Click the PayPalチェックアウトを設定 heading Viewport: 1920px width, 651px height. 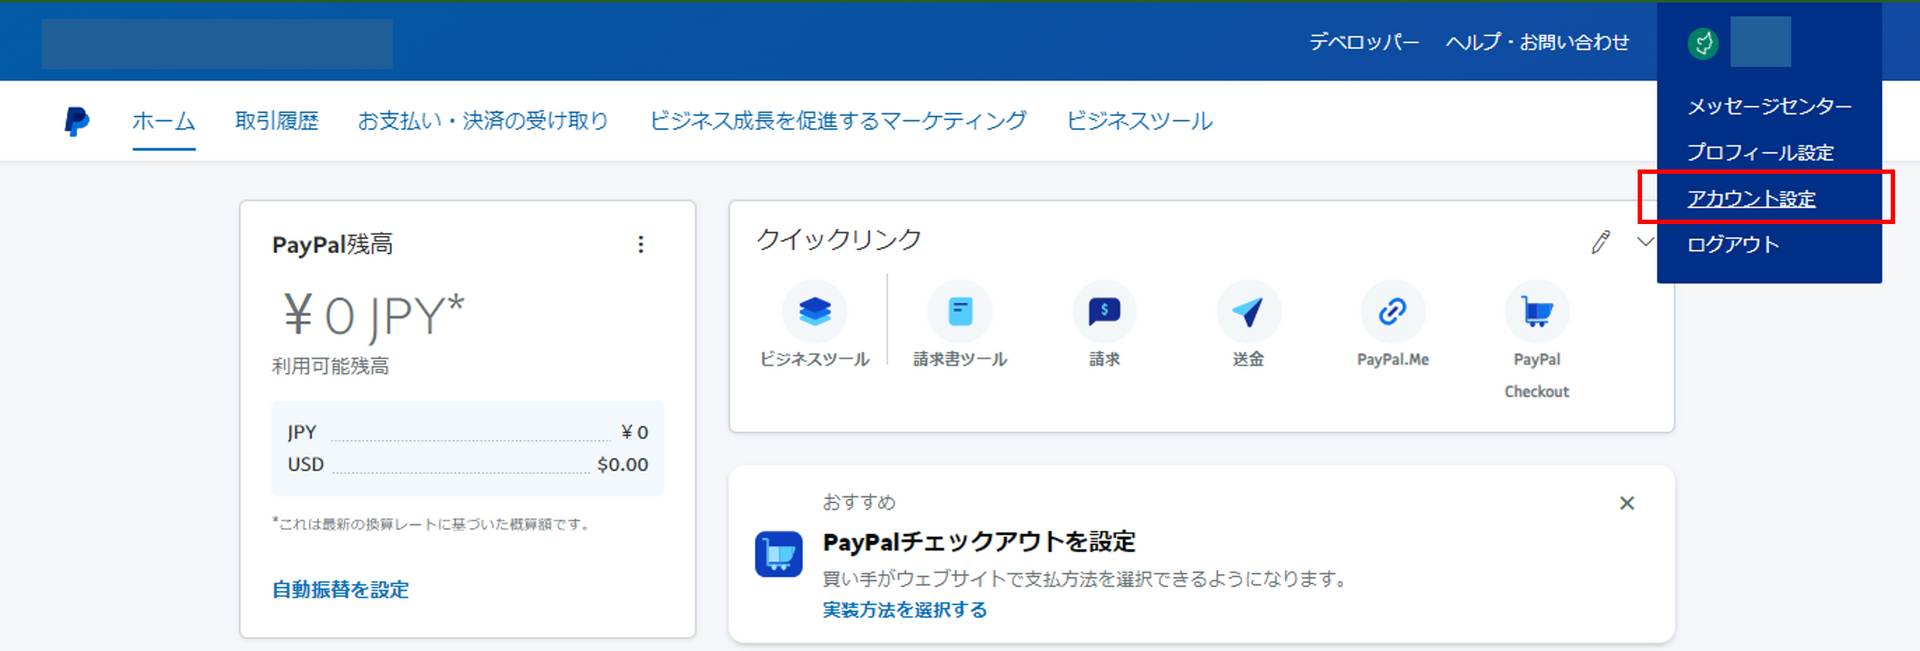coord(979,542)
